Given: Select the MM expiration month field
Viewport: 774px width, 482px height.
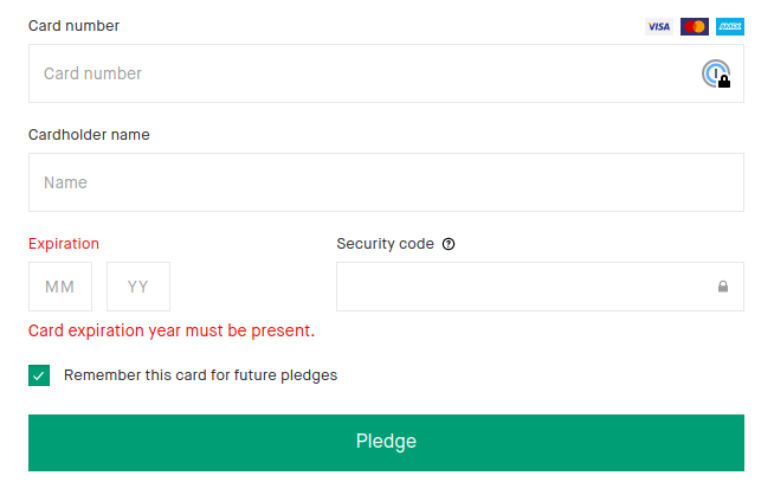Looking at the screenshot, I should point(60,287).
